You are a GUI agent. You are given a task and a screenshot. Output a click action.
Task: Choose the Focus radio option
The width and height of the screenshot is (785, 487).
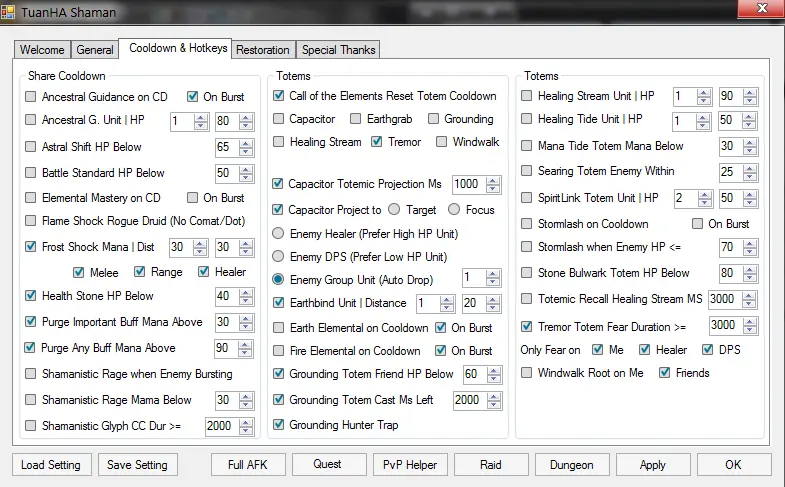tap(455, 210)
